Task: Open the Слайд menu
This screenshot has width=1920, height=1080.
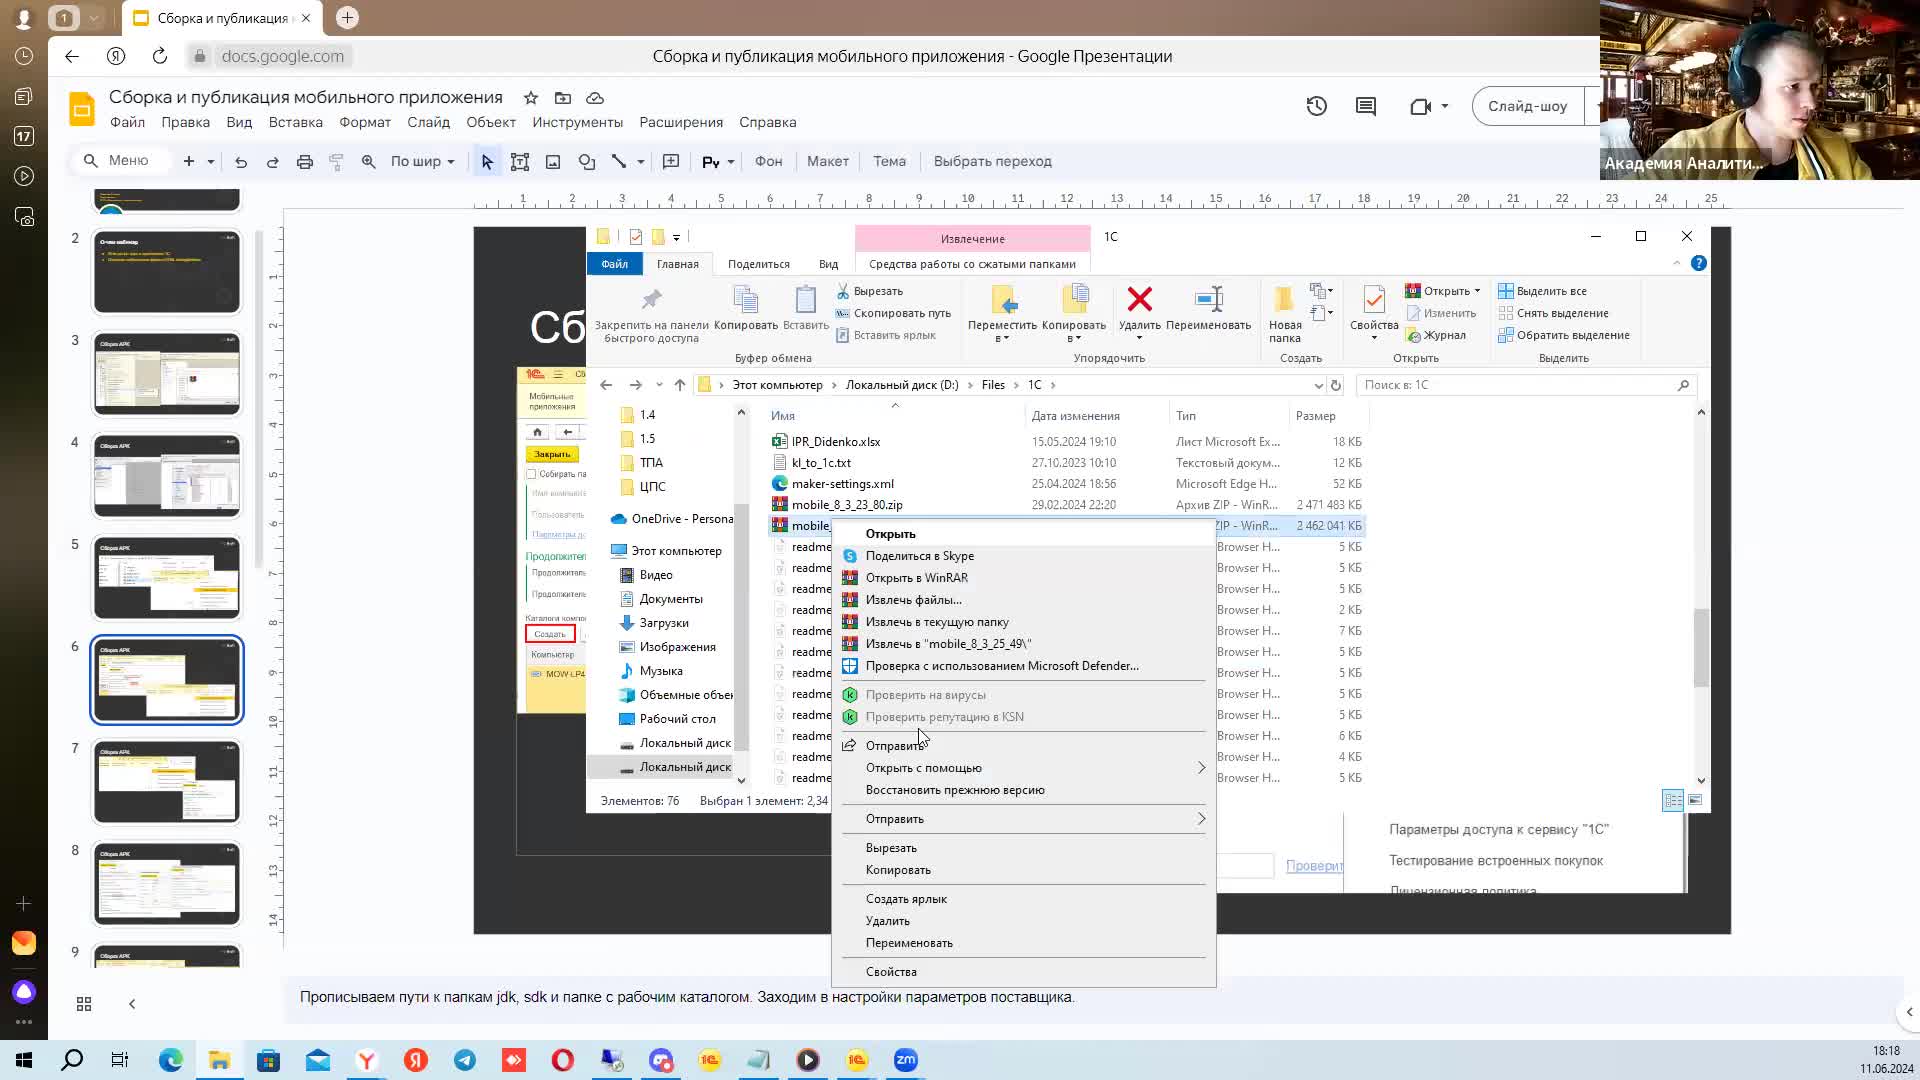Action: 428,122
